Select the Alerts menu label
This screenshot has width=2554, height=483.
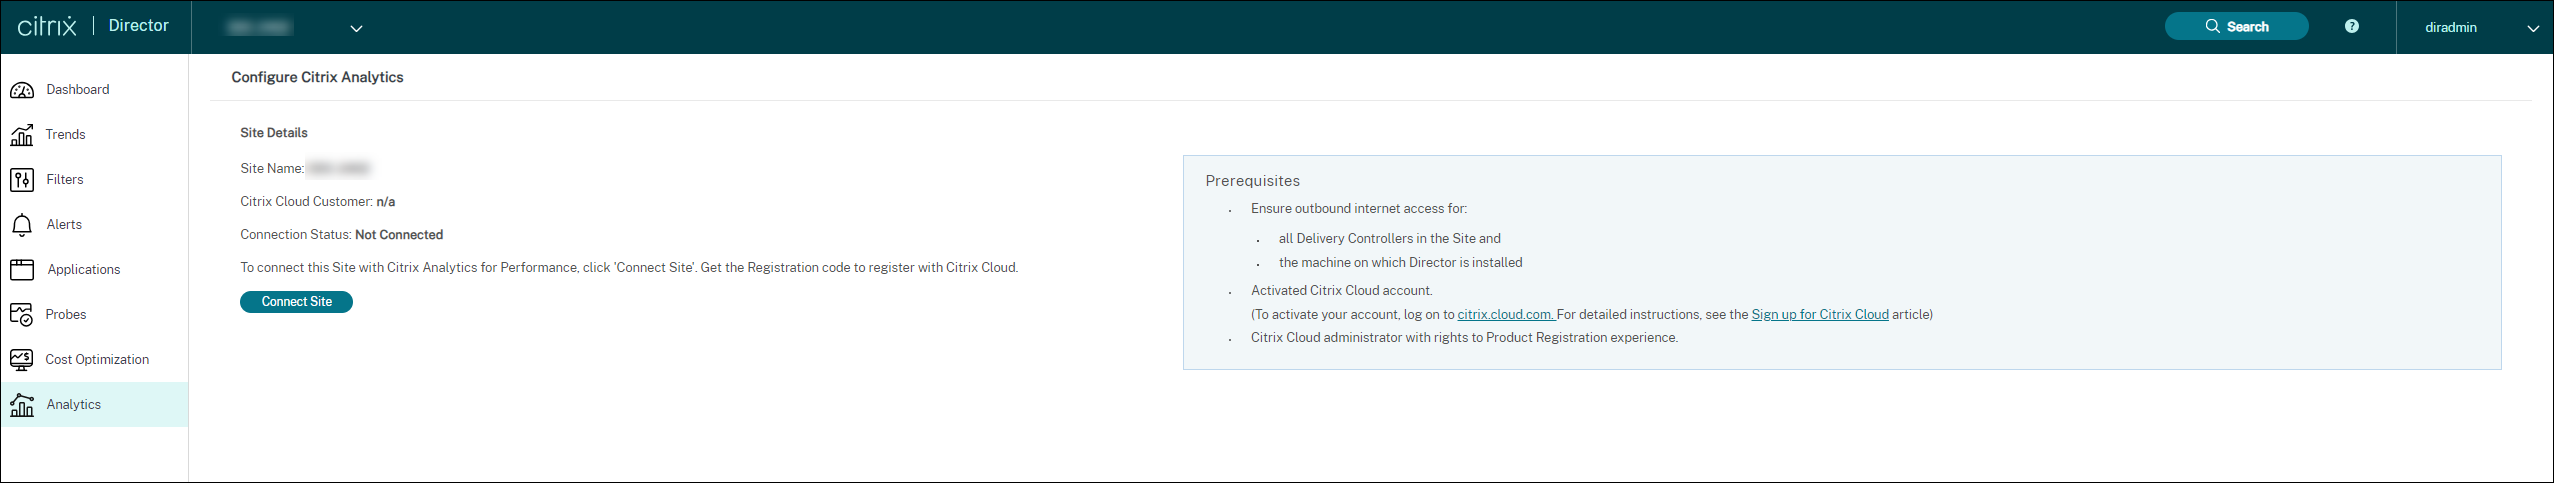coord(64,225)
